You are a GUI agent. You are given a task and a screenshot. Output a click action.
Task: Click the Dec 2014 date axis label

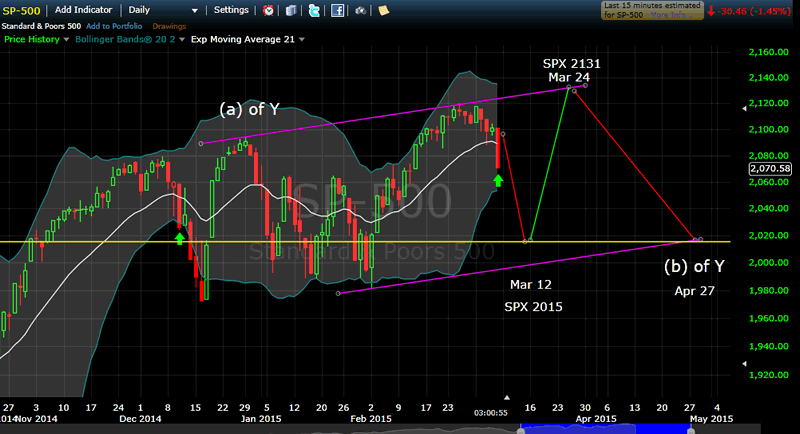pyautogui.click(x=140, y=419)
